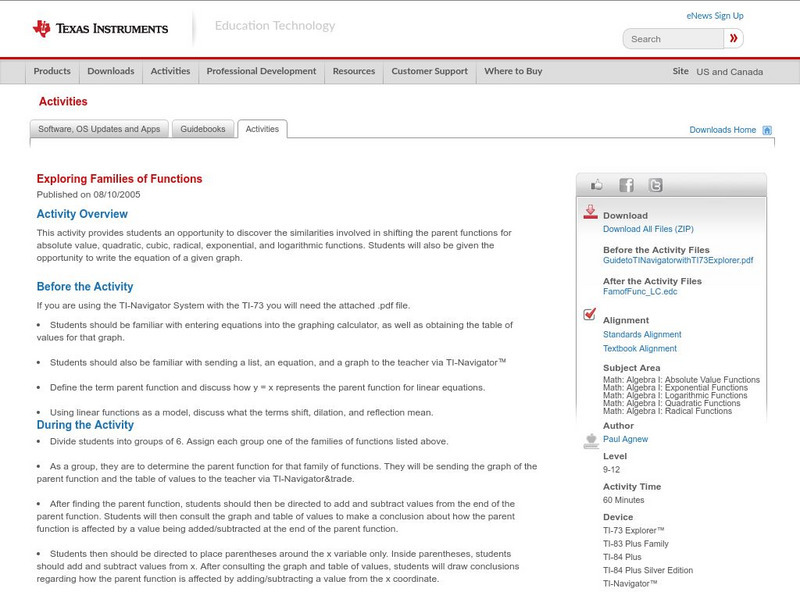Click the 'TI-Navigator' device entry
This screenshot has height=592, width=800.
tap(630, 583)
